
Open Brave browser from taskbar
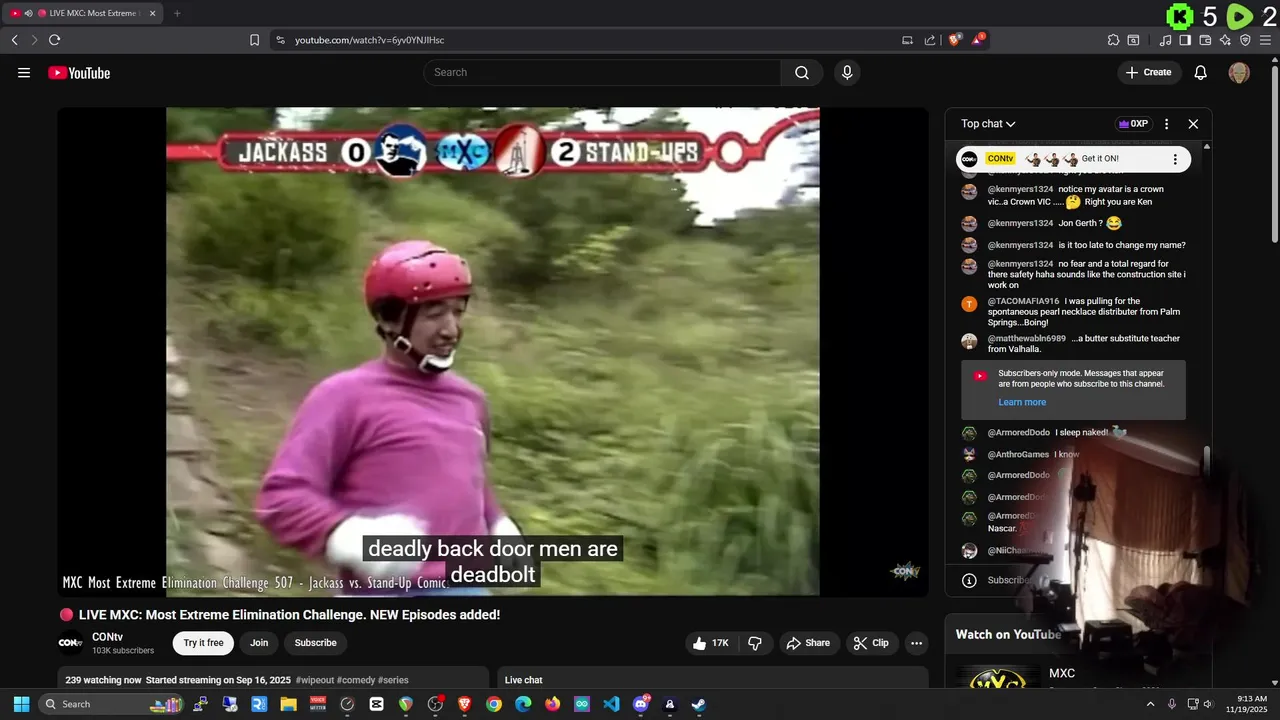(464, 704)
